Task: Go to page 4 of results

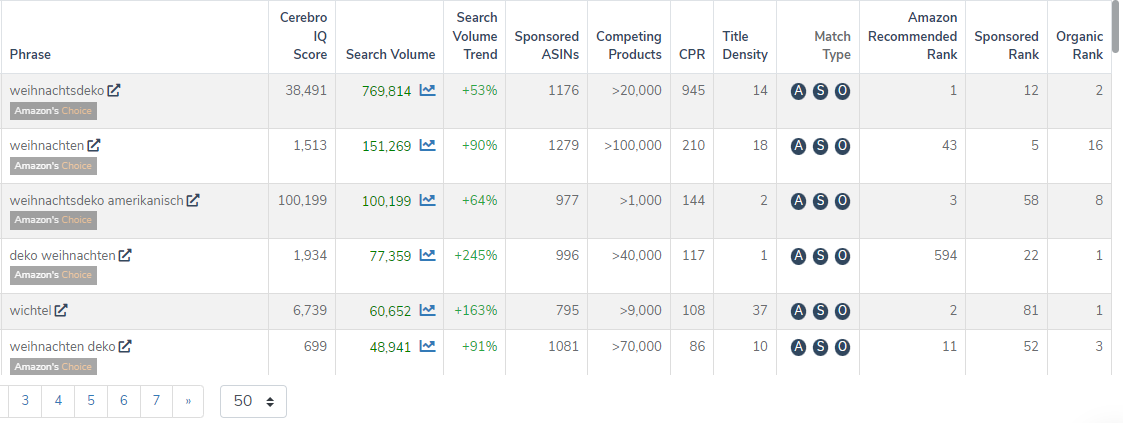Action: (x=58, y=401)
